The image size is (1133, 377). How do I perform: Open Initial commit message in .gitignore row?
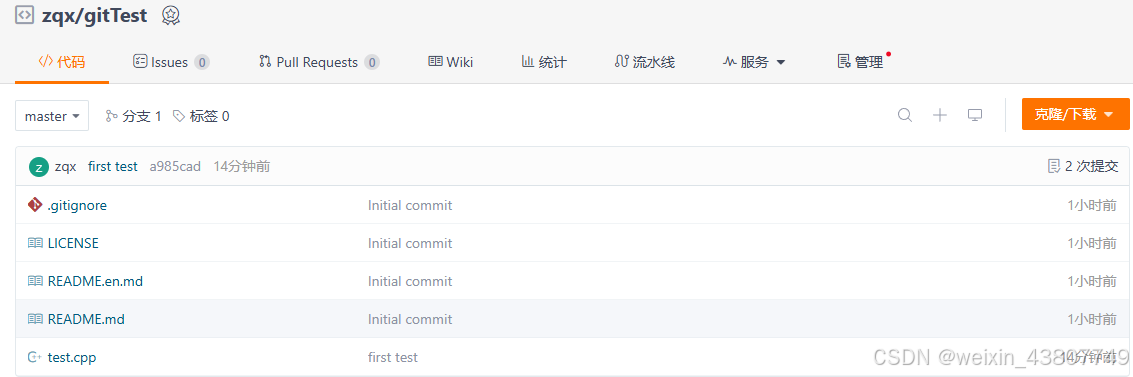click(410, 205)
